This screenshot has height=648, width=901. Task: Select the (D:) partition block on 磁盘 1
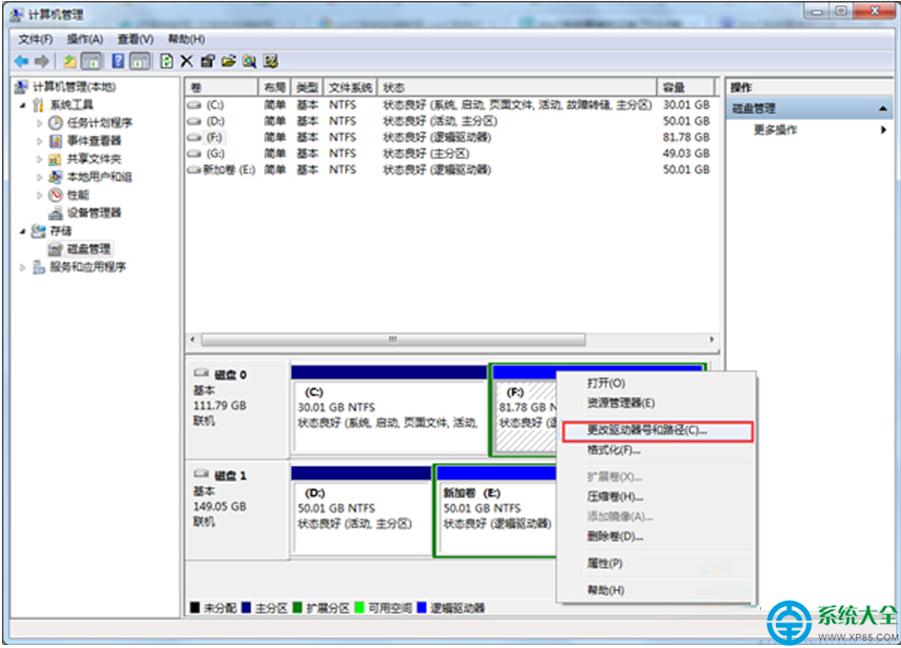point(361,511)
